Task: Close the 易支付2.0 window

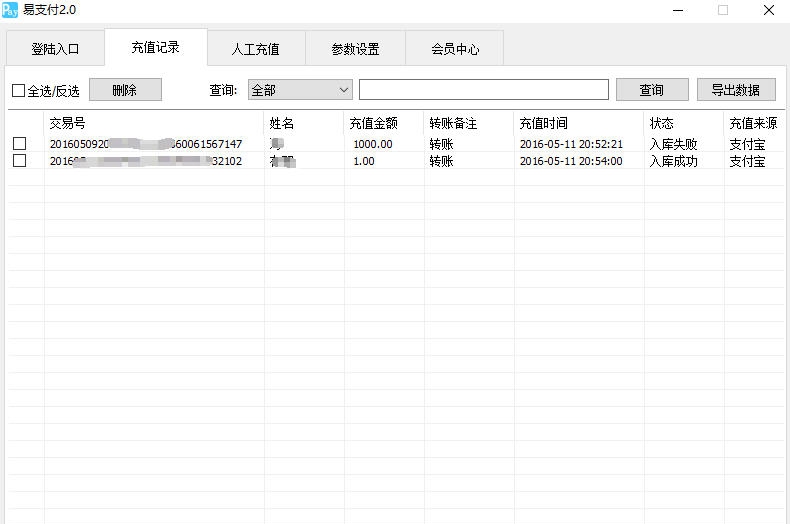Action: [769, 10]
